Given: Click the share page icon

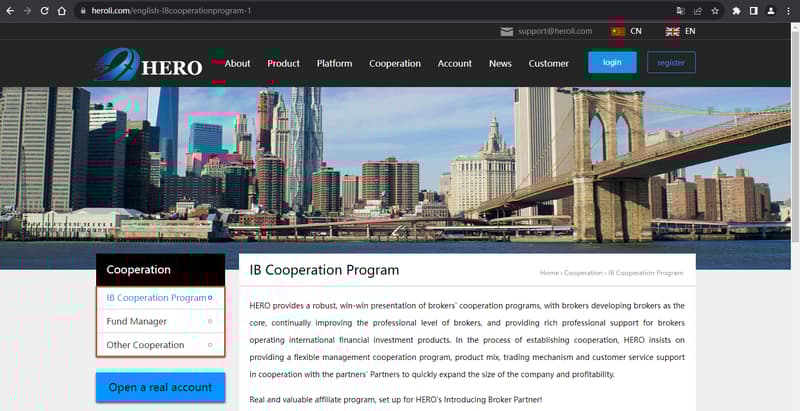Looking at the screenshot, I should pos(697,11).
